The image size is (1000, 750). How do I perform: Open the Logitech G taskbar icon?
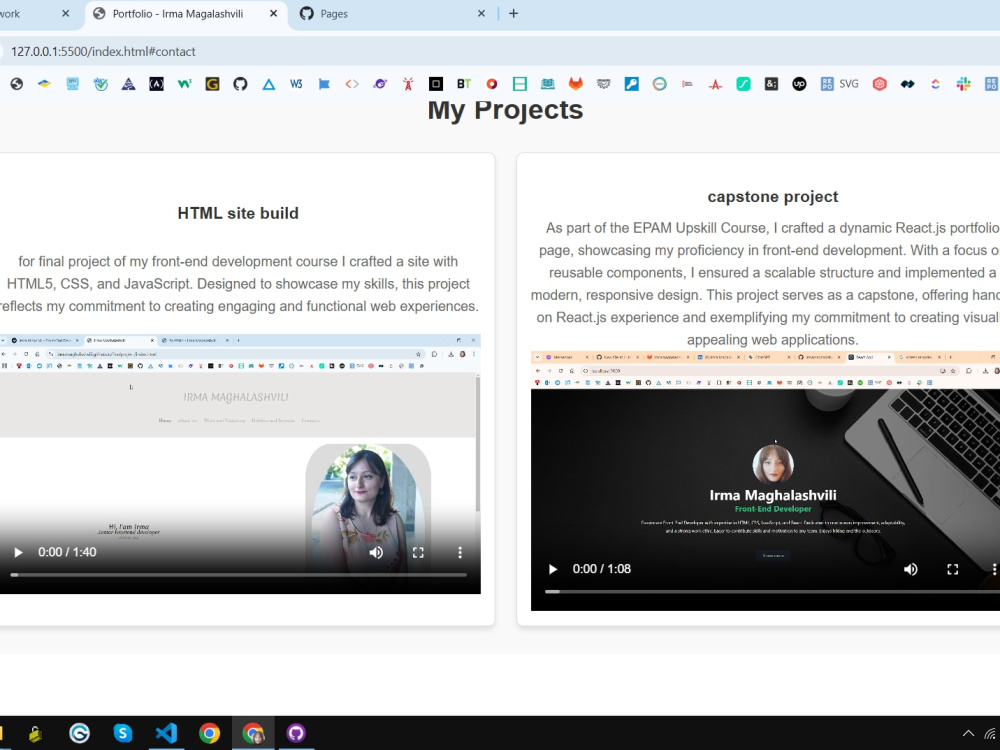(x=79, y=733)
